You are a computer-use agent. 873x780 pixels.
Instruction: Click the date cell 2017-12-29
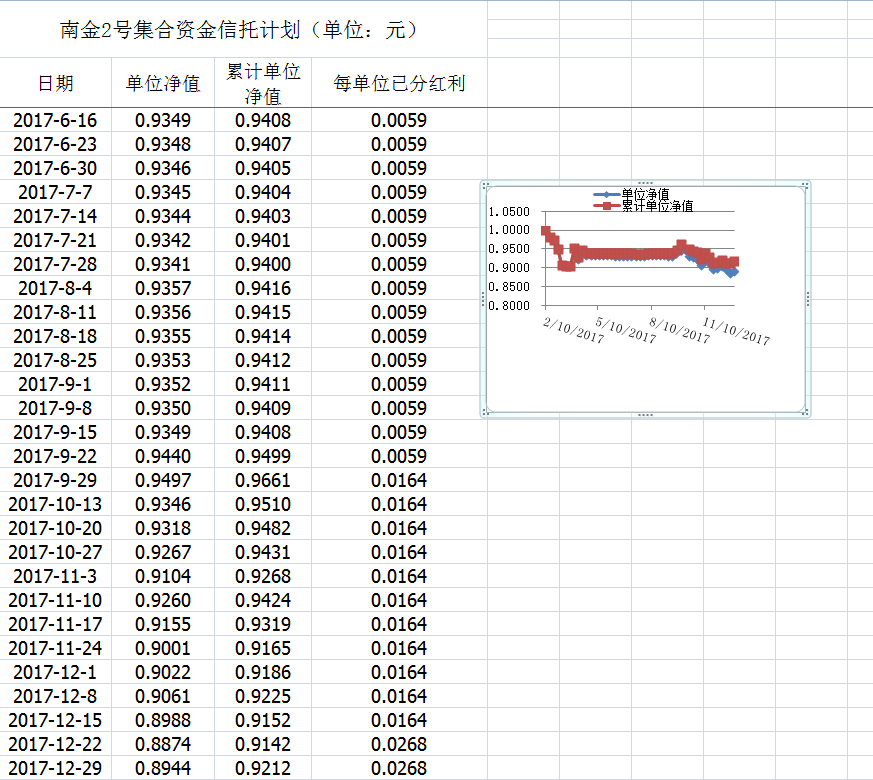(x=55, y=769)
